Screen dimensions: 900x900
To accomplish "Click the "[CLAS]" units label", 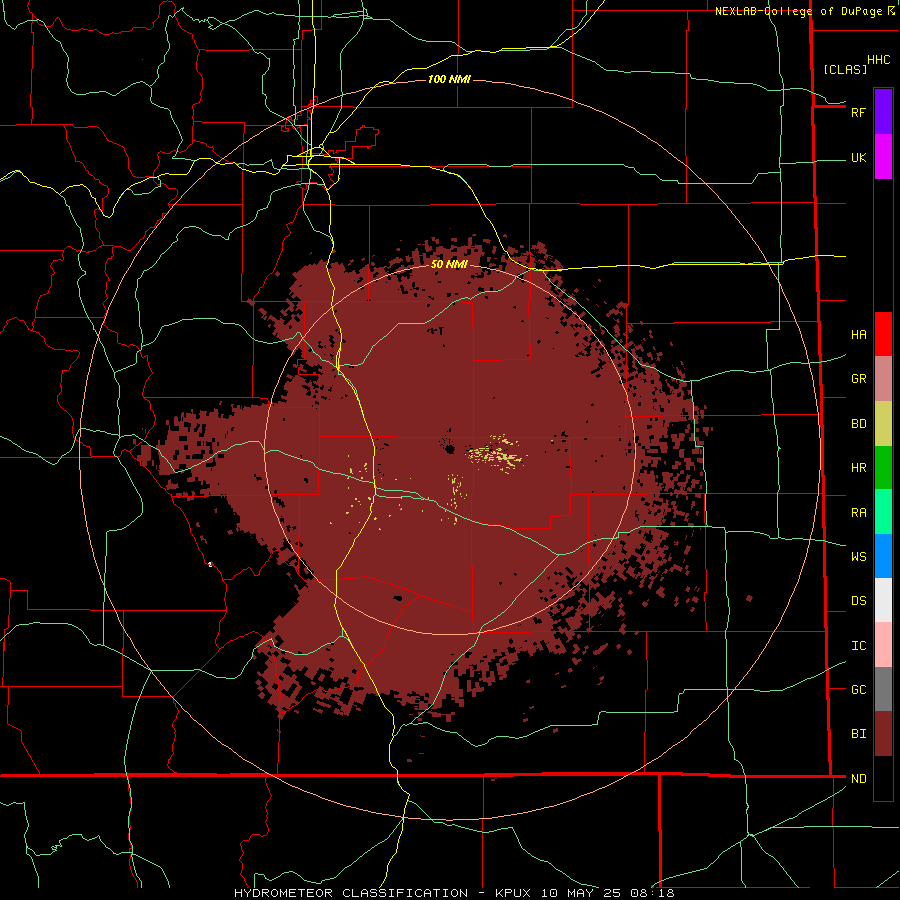I will click(845, 69).
